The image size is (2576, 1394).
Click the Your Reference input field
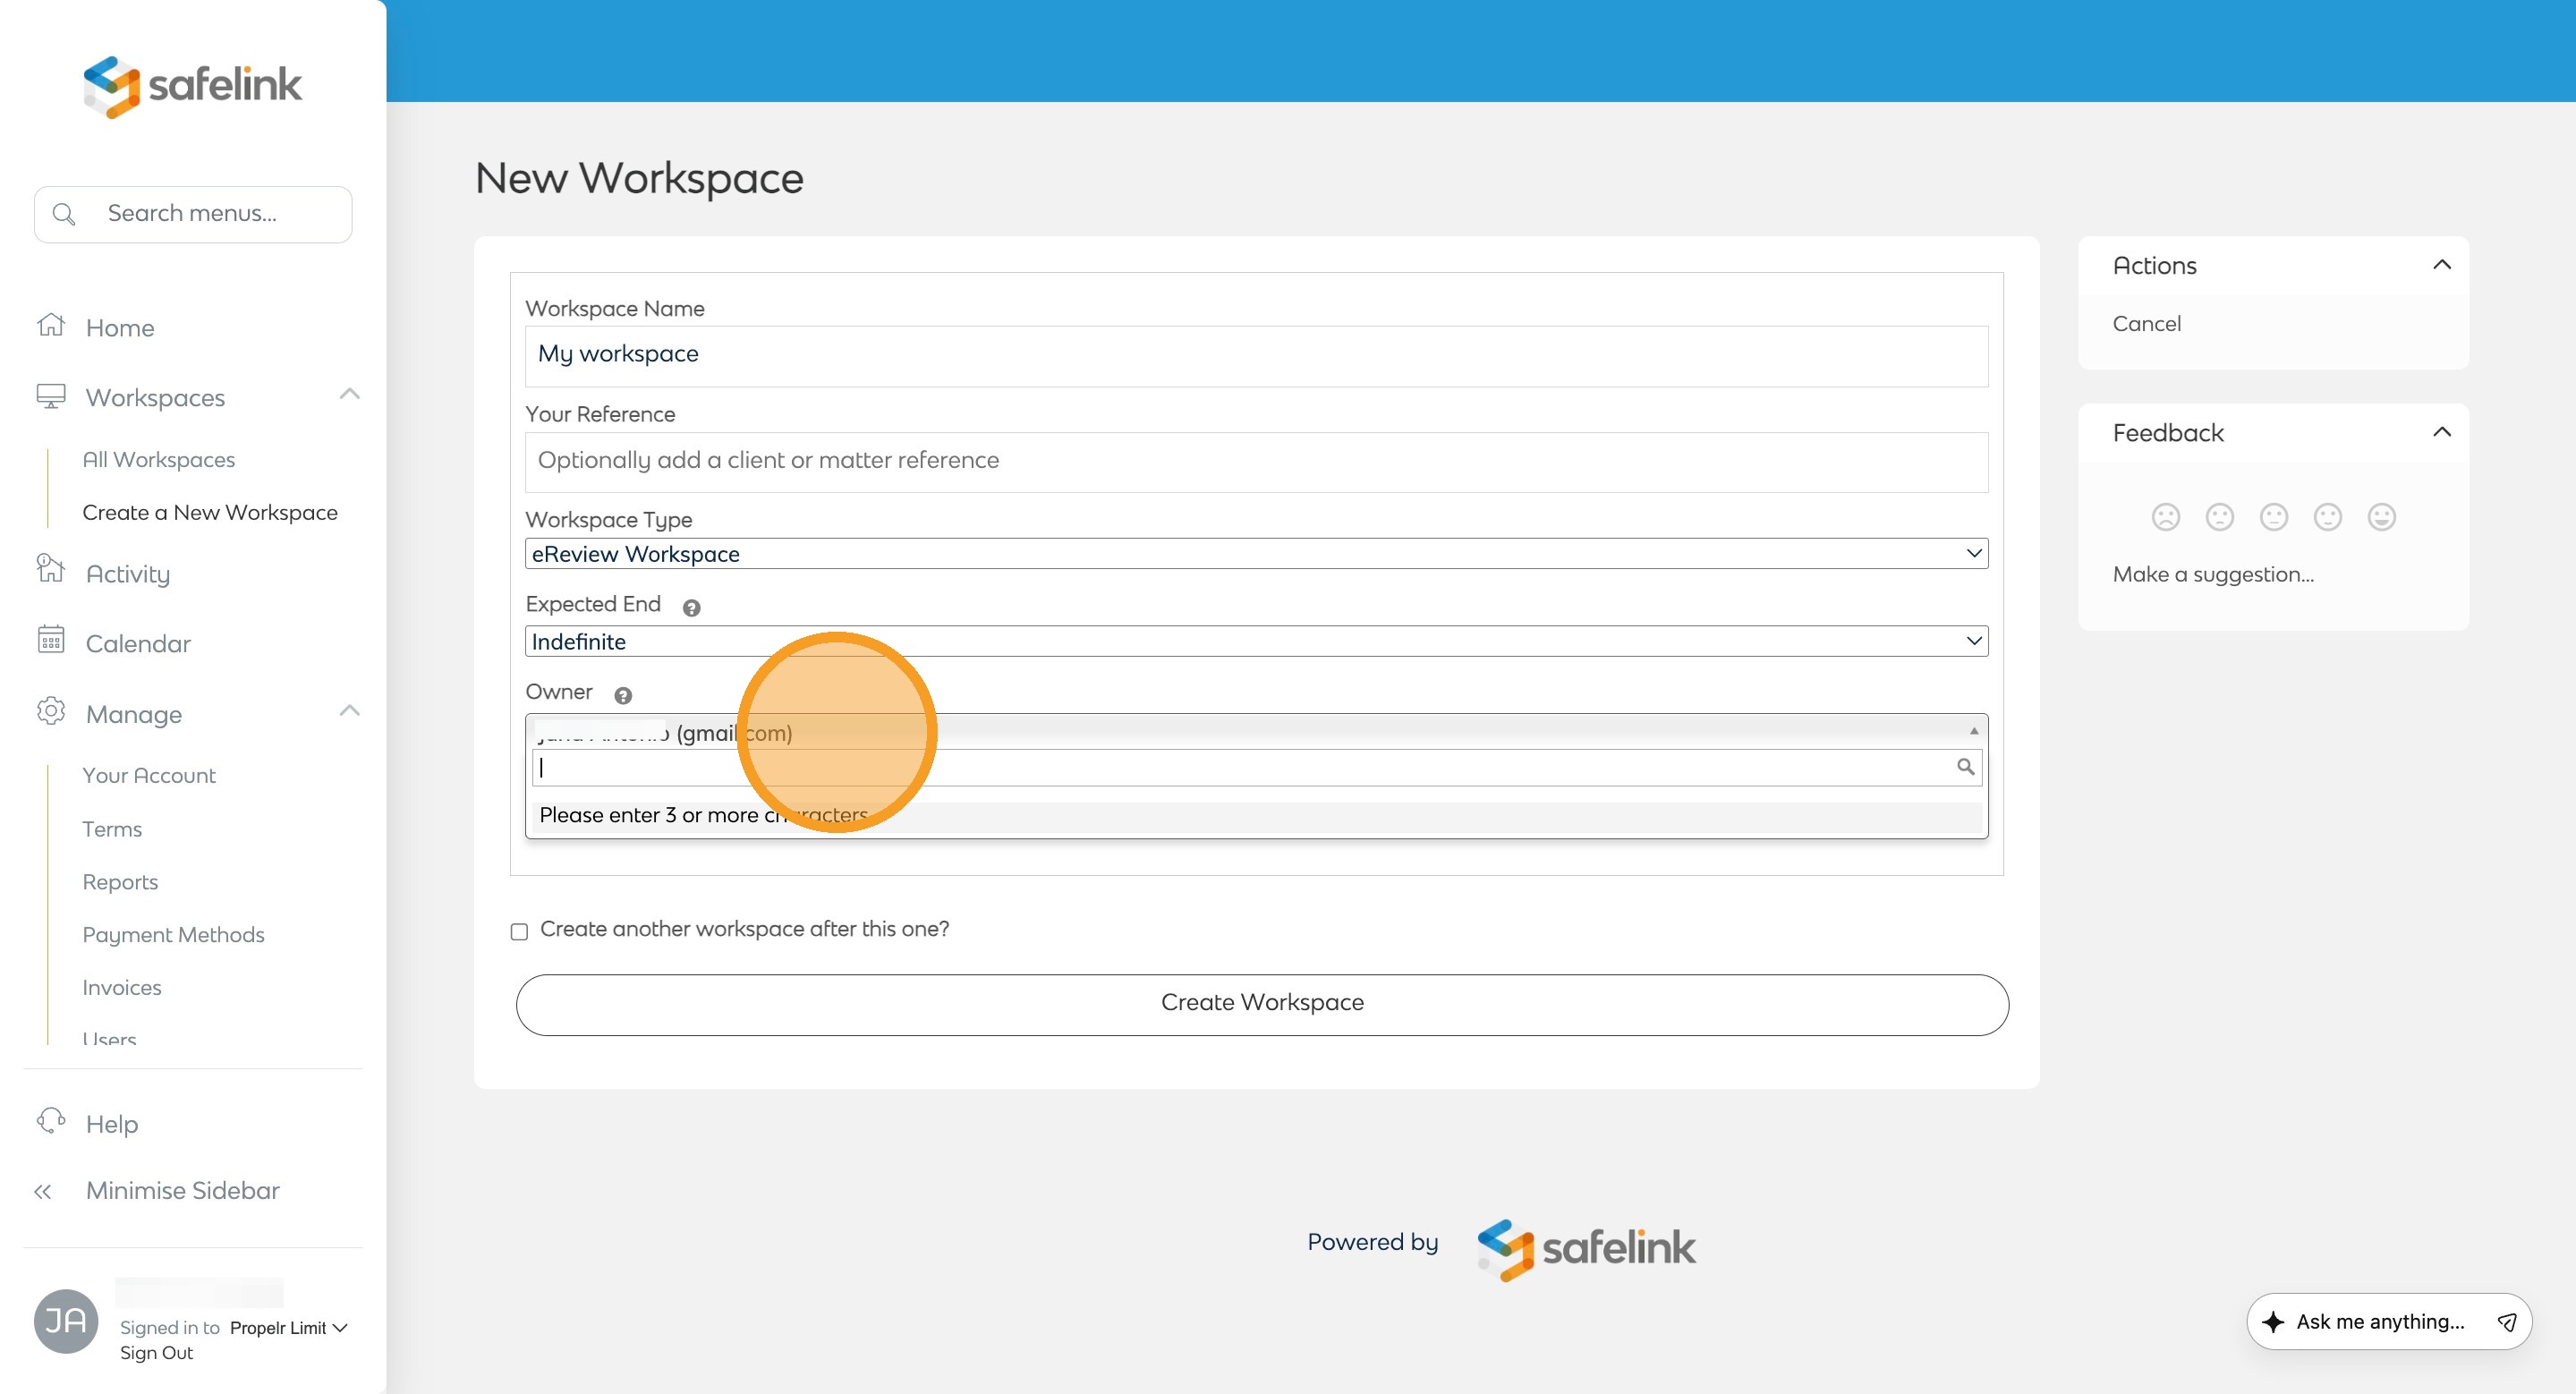[x=1256, y=461]
